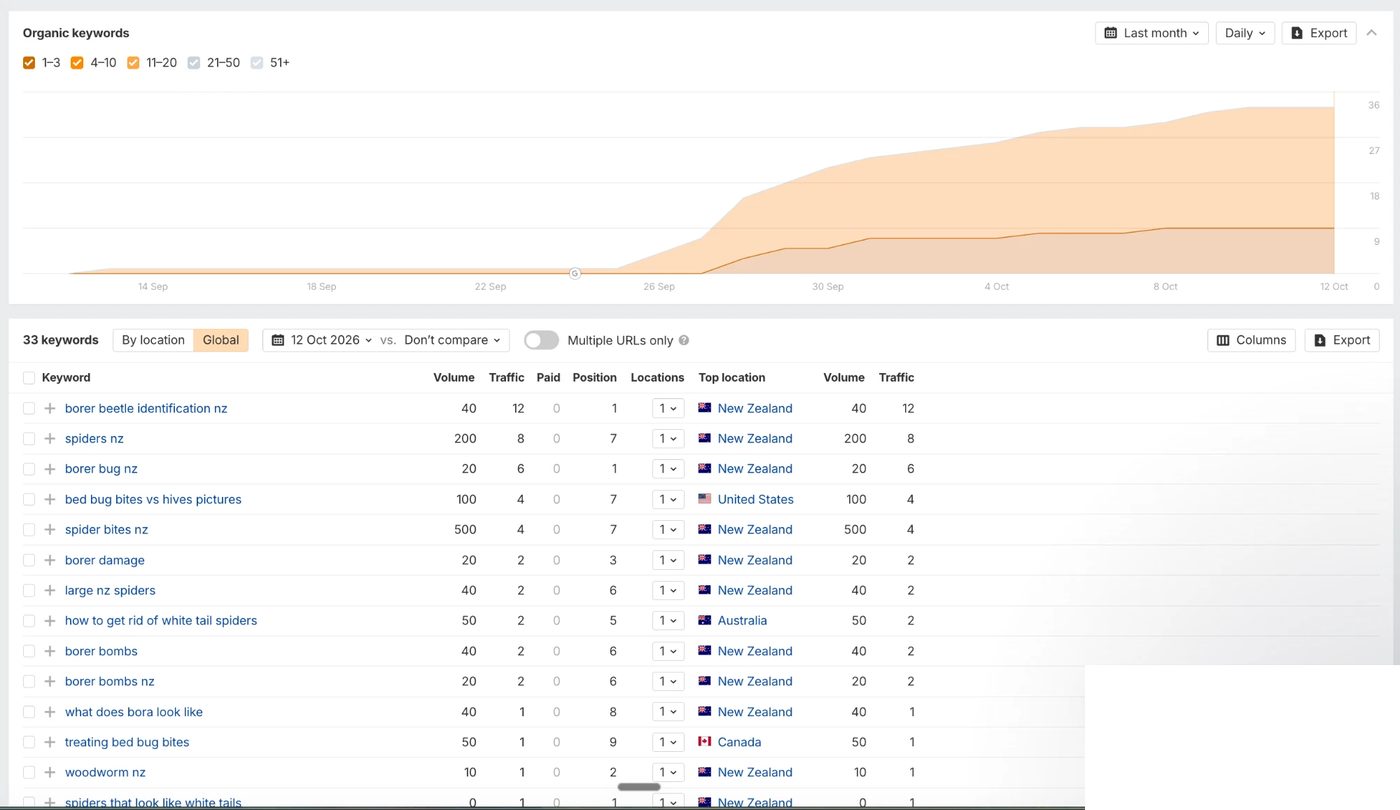Switch to By location tab
This screenshot has height=810, width=1400.
coord(153,340)
